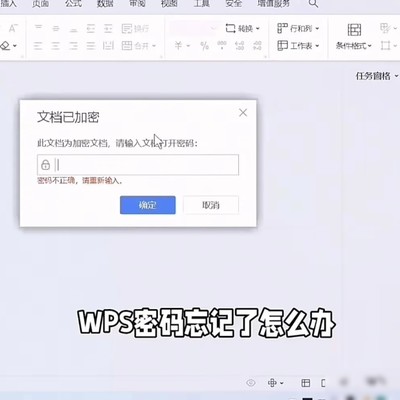Screen dimensions: 400x400
Task: Toggle 换行 text wrapping
Action: 135,29
